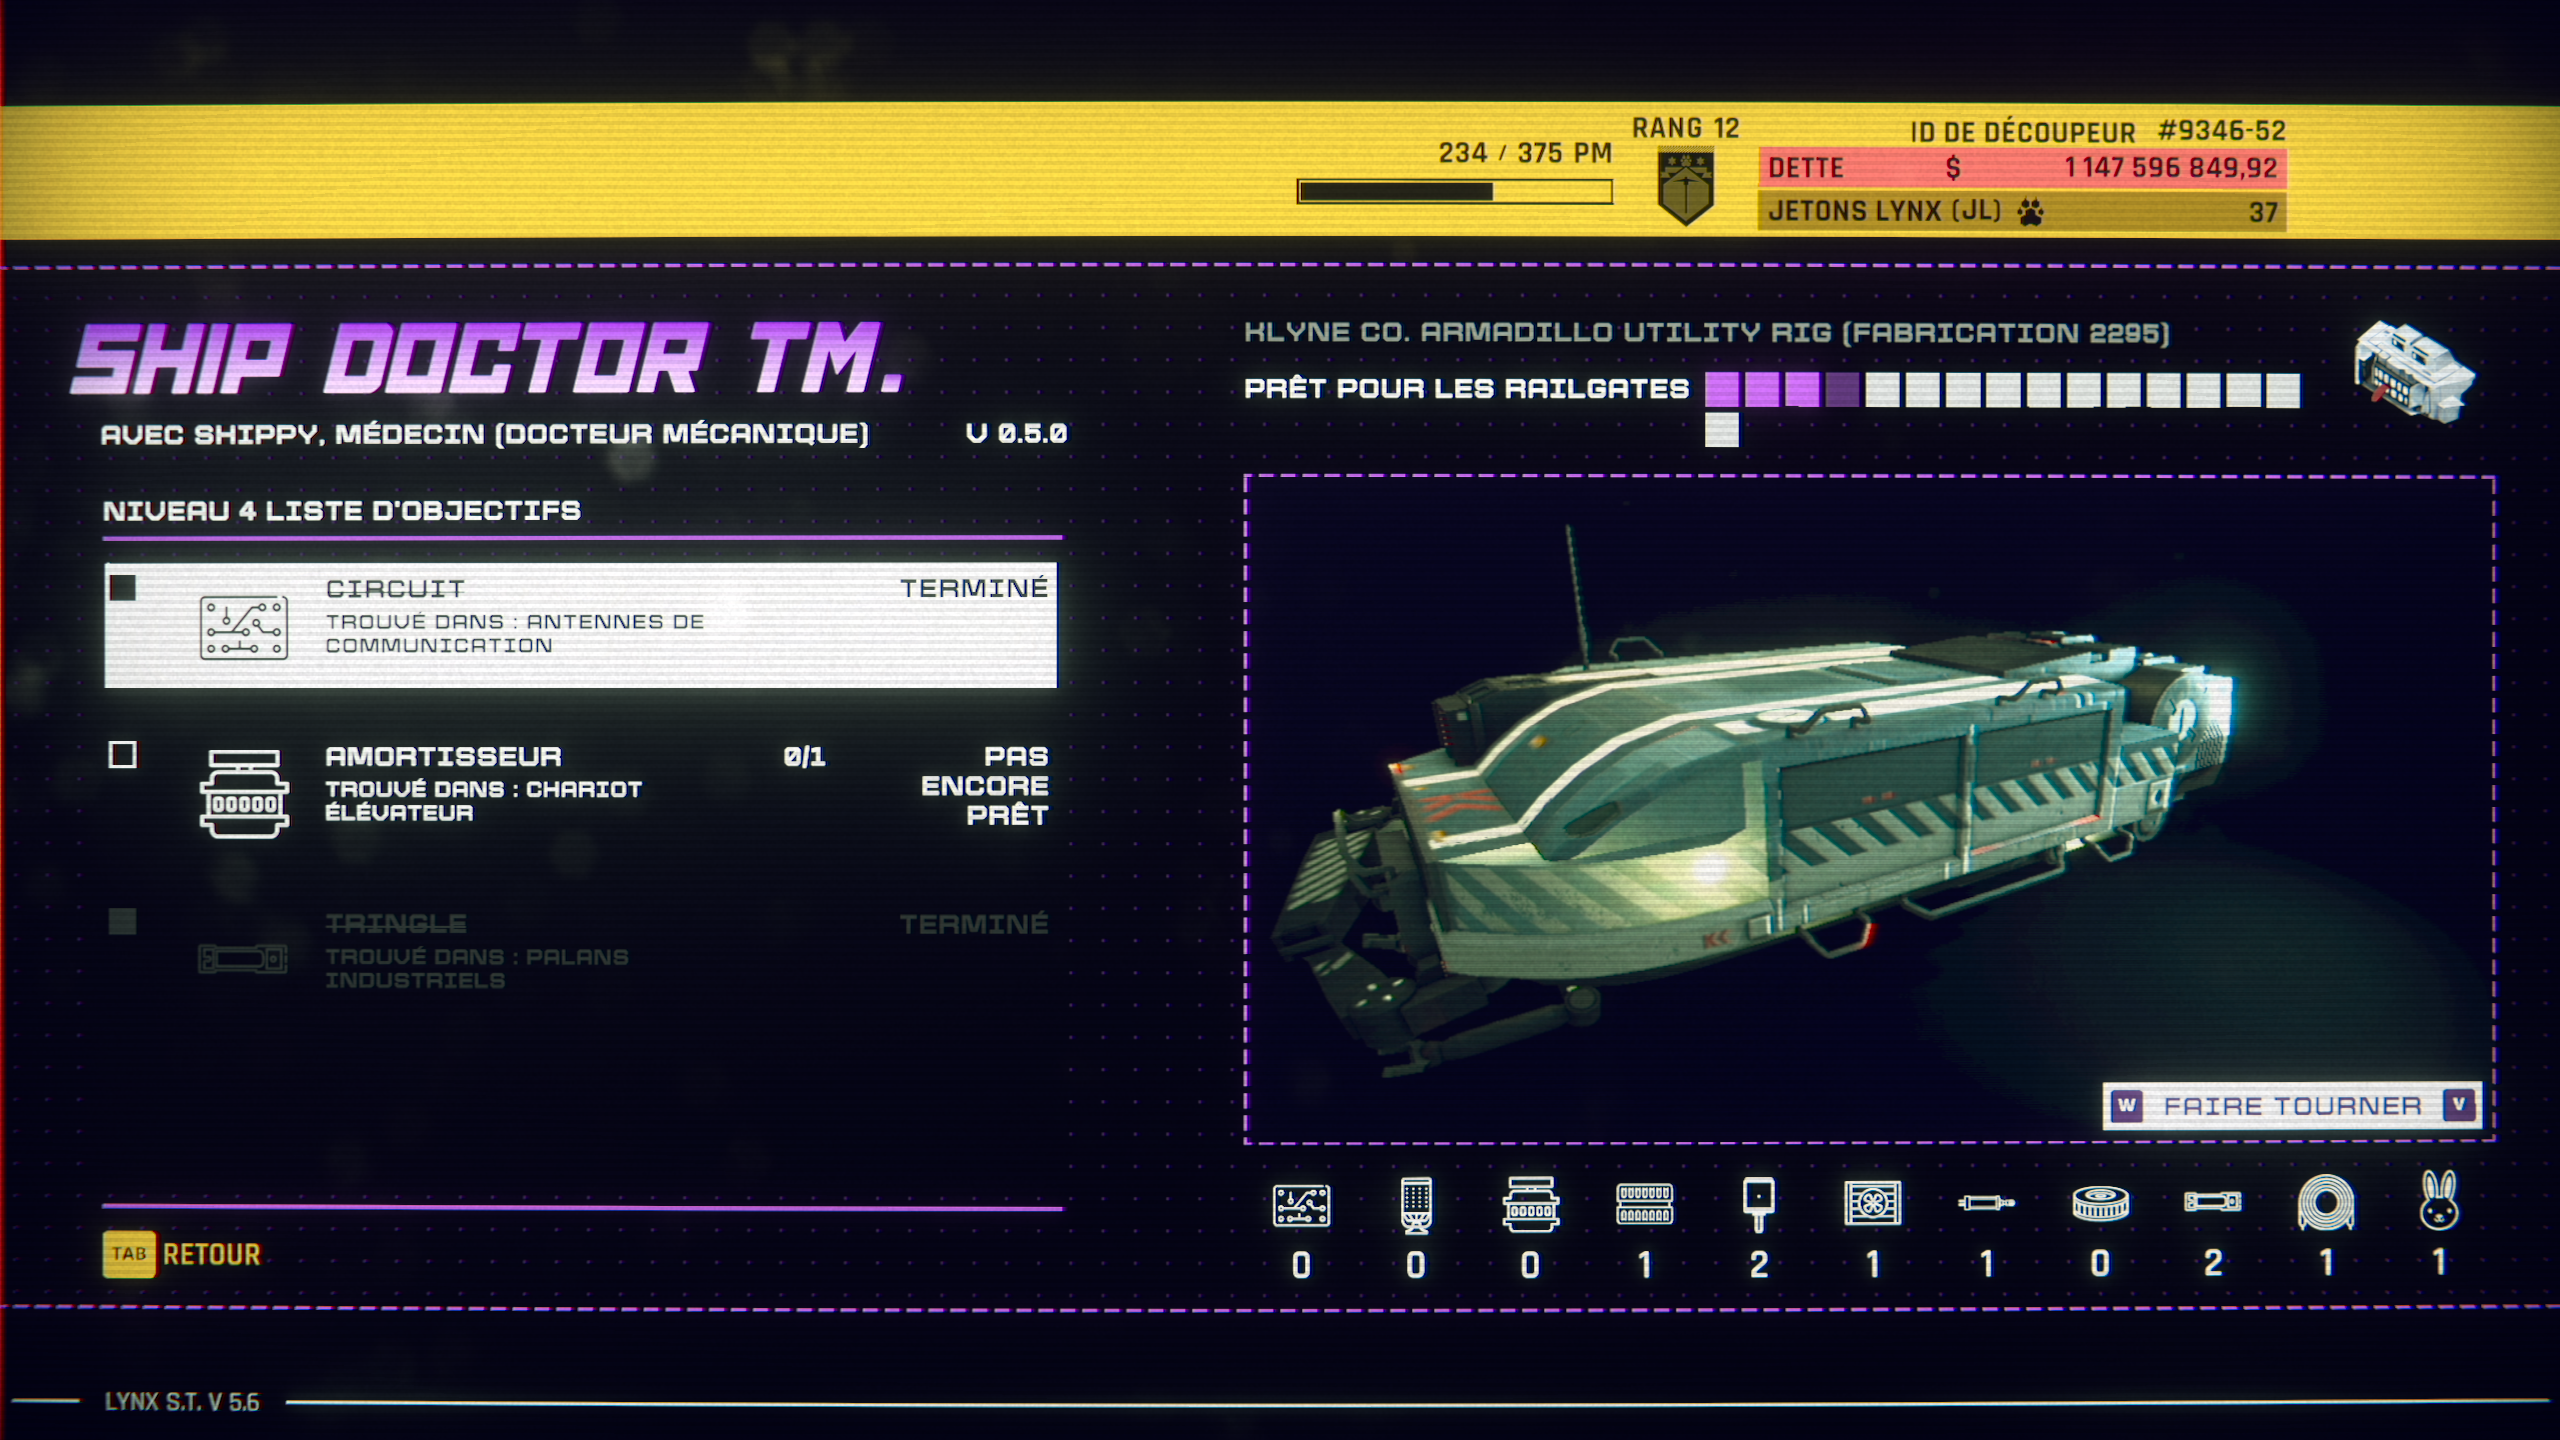Click the small white ship icon top right
The height and width of the screenshot is (1440, 2560).
[2414, 373]
